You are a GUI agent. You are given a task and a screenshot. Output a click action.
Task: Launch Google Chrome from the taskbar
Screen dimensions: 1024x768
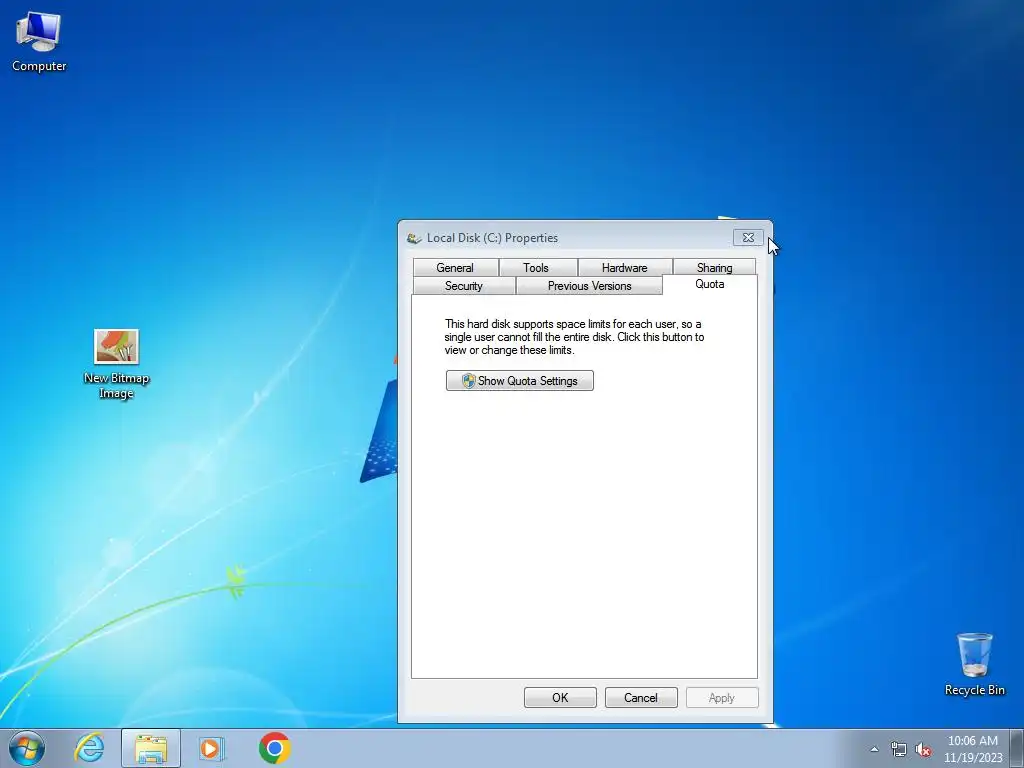[274, 748]
